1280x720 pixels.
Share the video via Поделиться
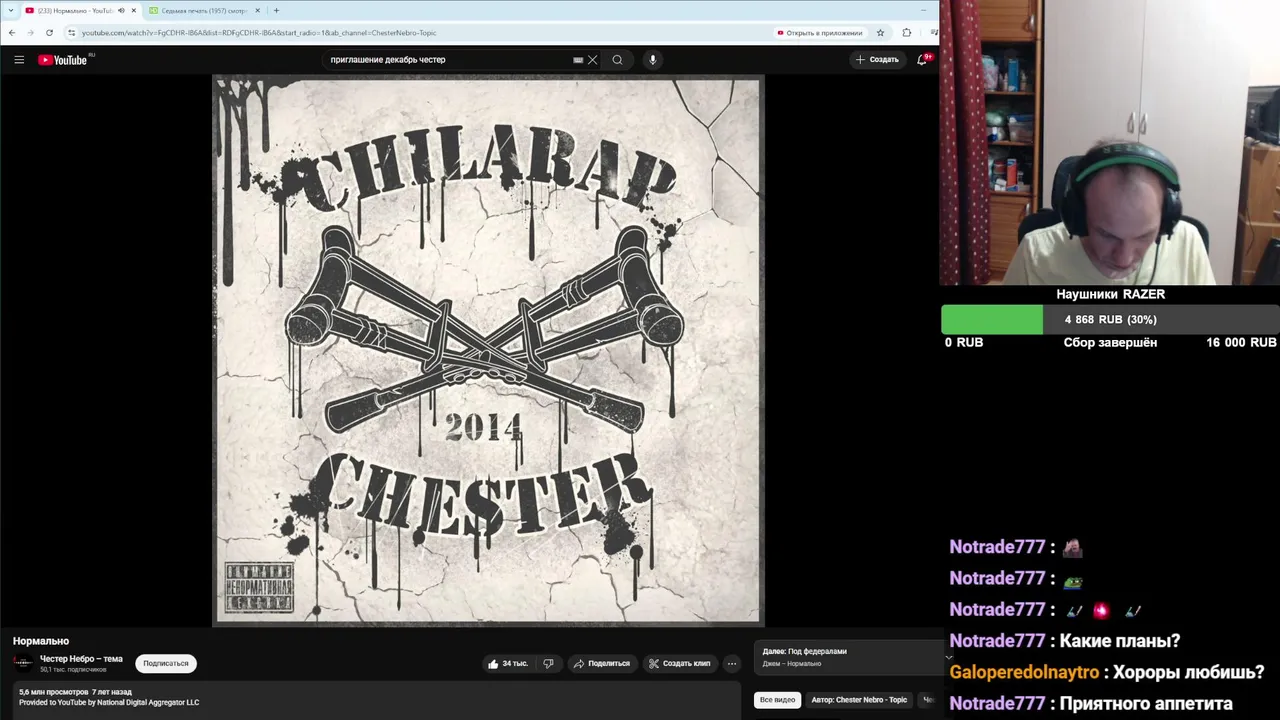[601, 663]
